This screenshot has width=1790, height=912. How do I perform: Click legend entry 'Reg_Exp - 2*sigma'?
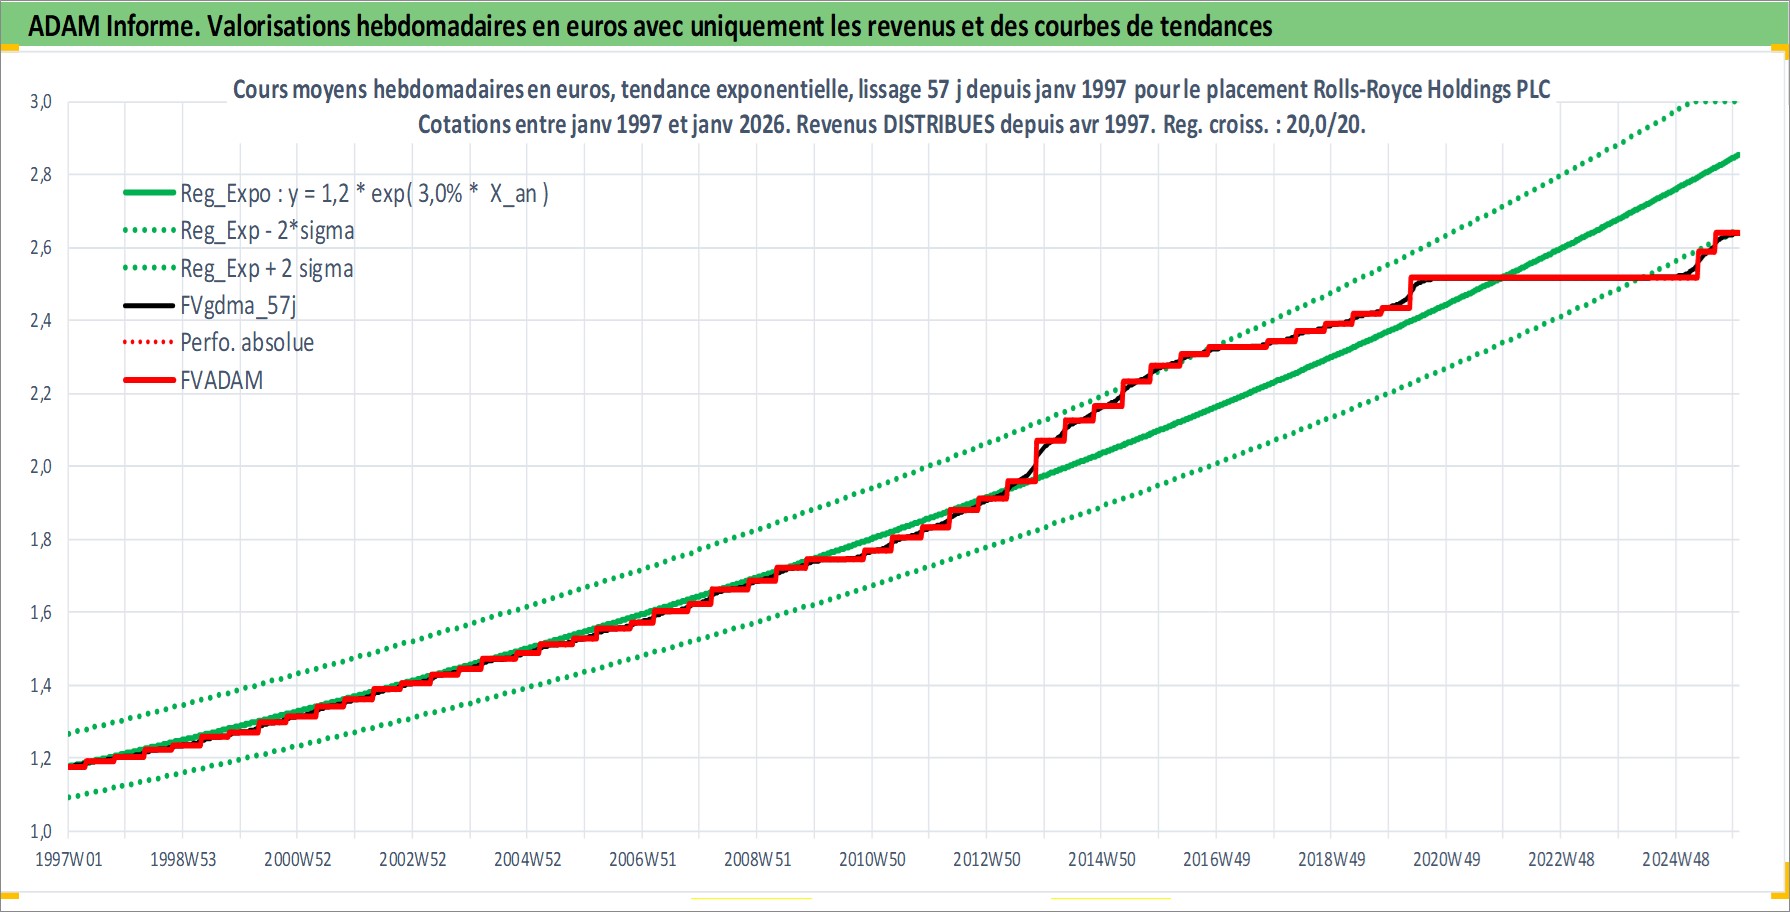click(267, 231)
